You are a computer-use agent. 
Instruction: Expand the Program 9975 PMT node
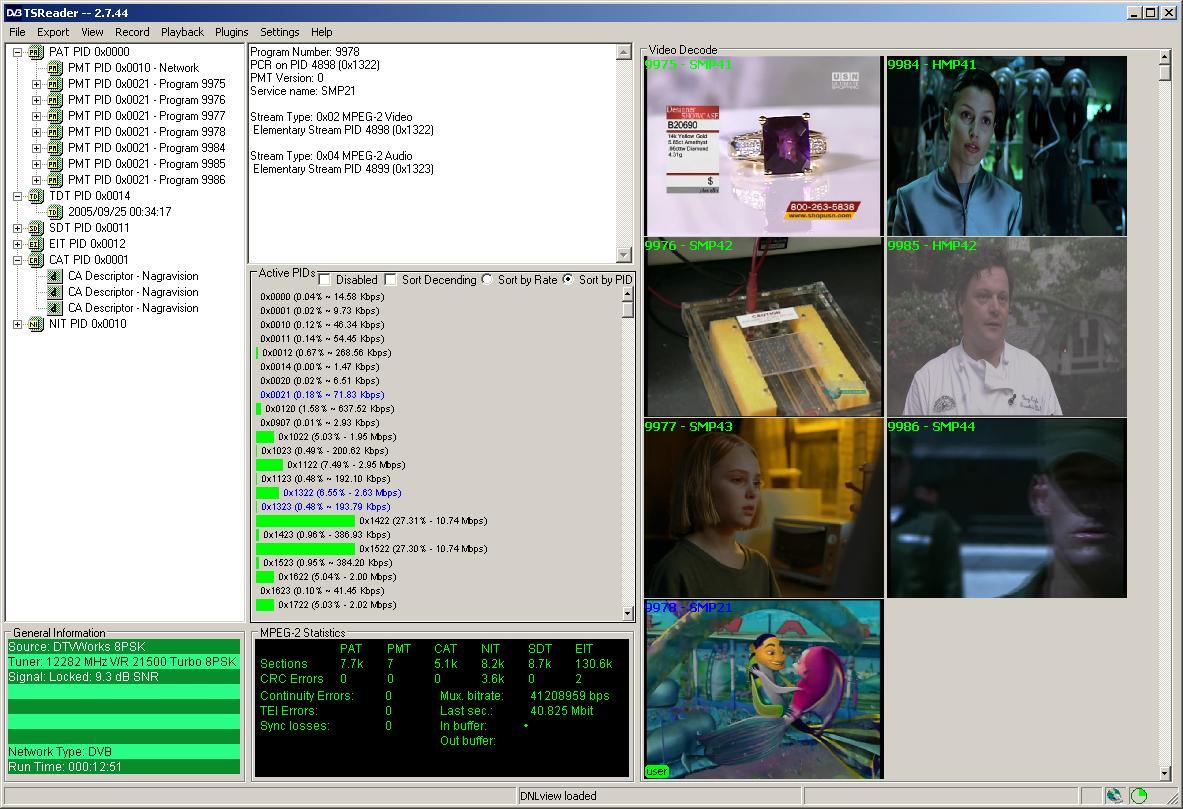coord(36,85)
